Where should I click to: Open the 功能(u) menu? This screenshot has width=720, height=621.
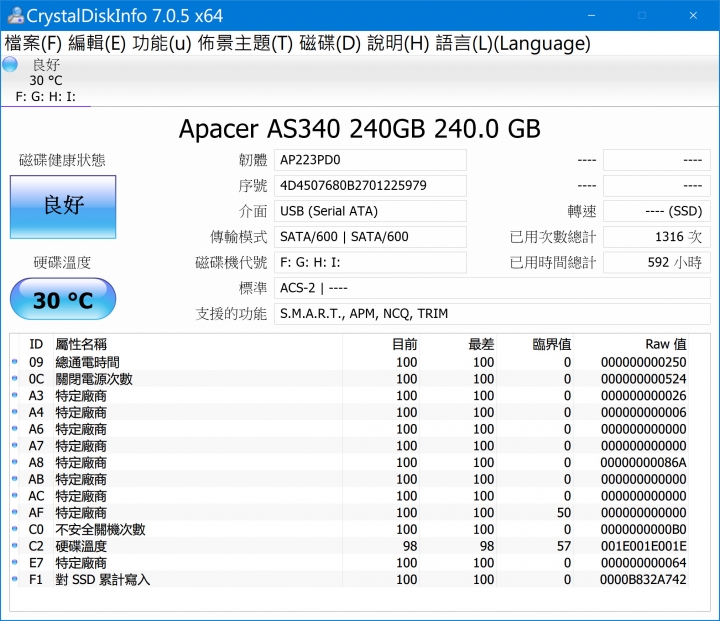pyautogui.click(x=162, y=44)
